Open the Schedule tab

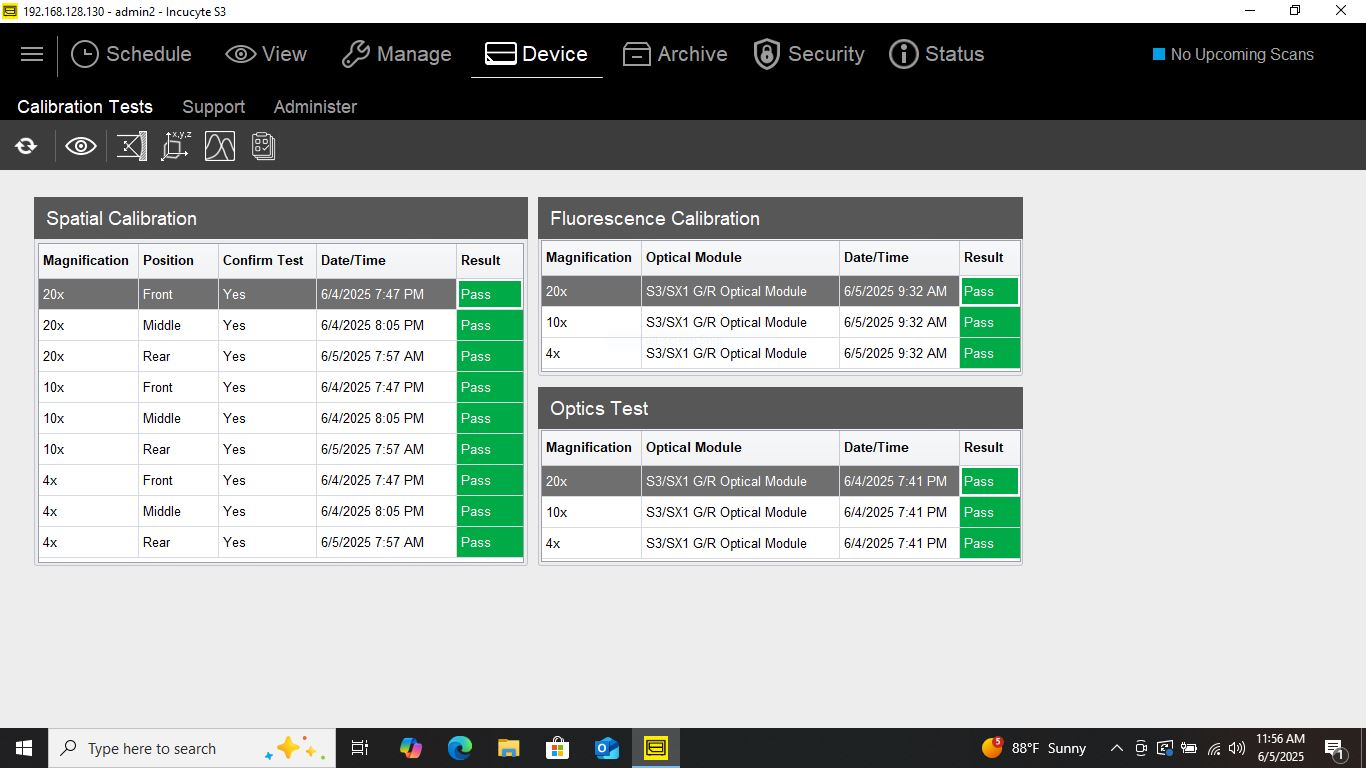[131, 54]
